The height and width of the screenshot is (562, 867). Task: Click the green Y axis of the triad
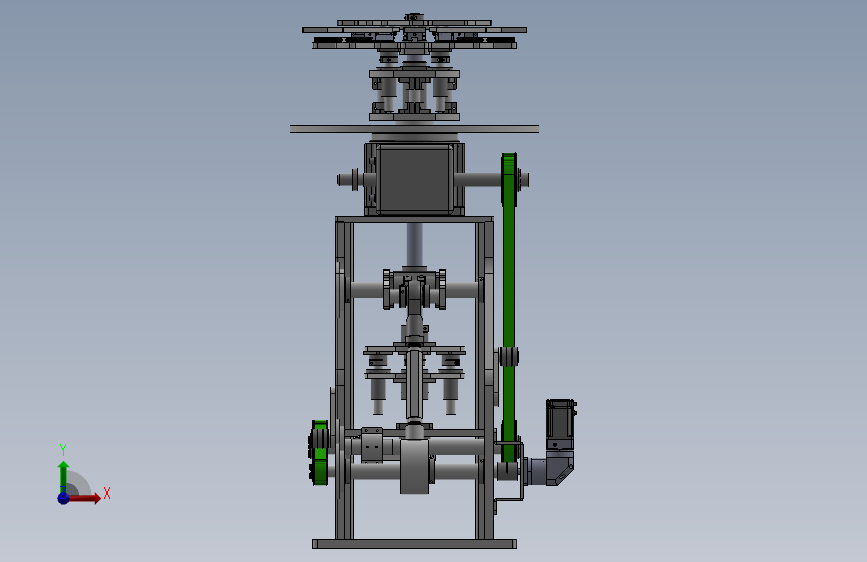tap(64, 477)
